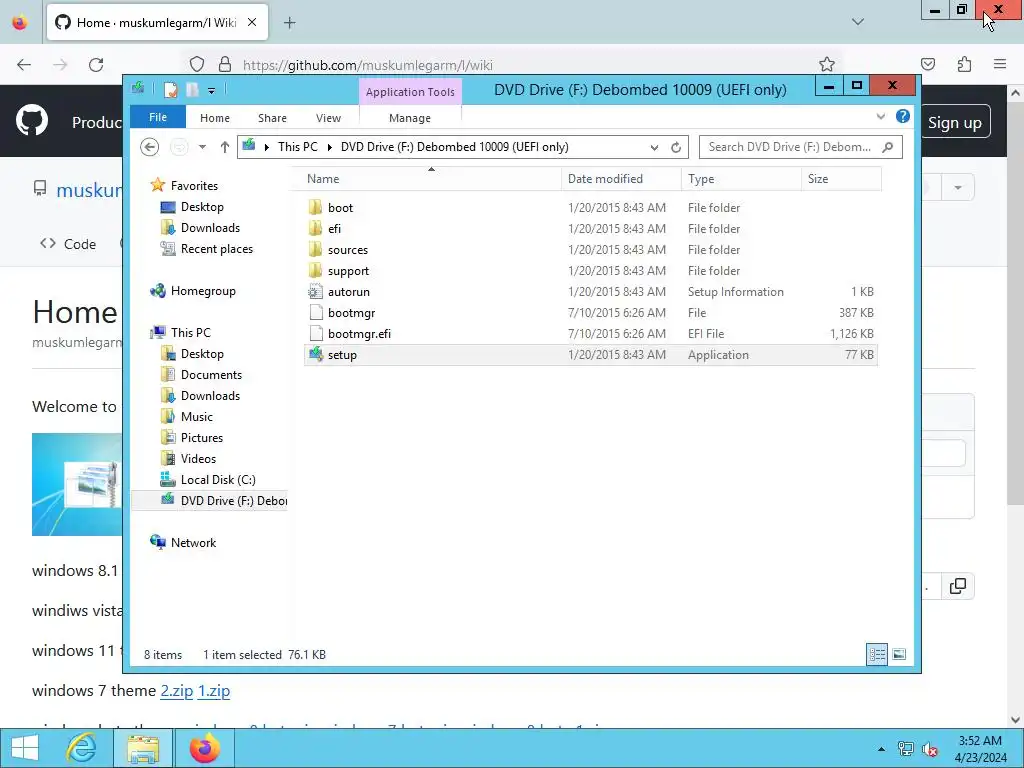This screenshot has height=768, width=1024.
Task: Open Firefox extensions puzzle icon
Action: (964, 65)
